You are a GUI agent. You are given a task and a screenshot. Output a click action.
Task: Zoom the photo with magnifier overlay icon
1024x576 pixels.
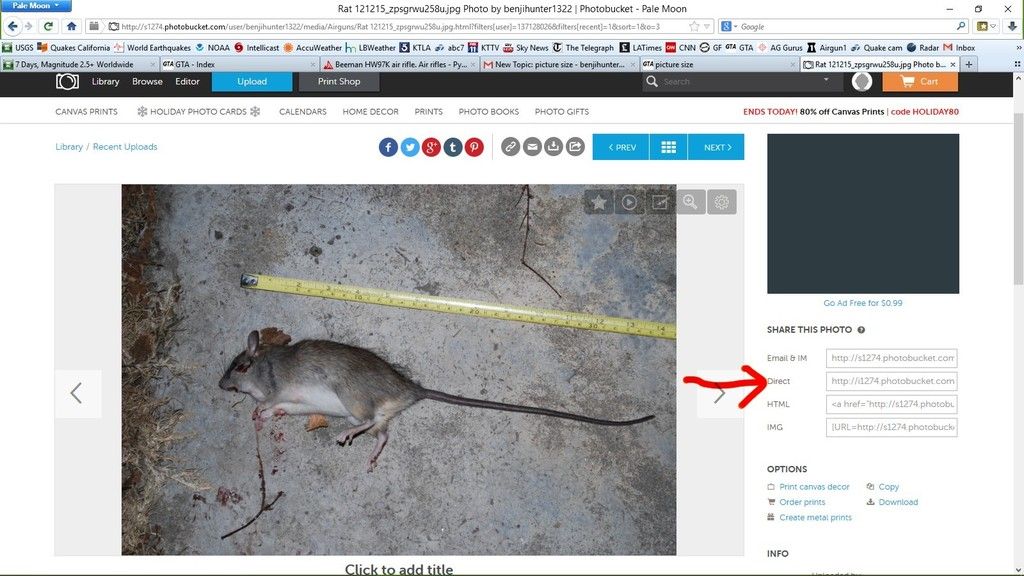tap(690, 202)
